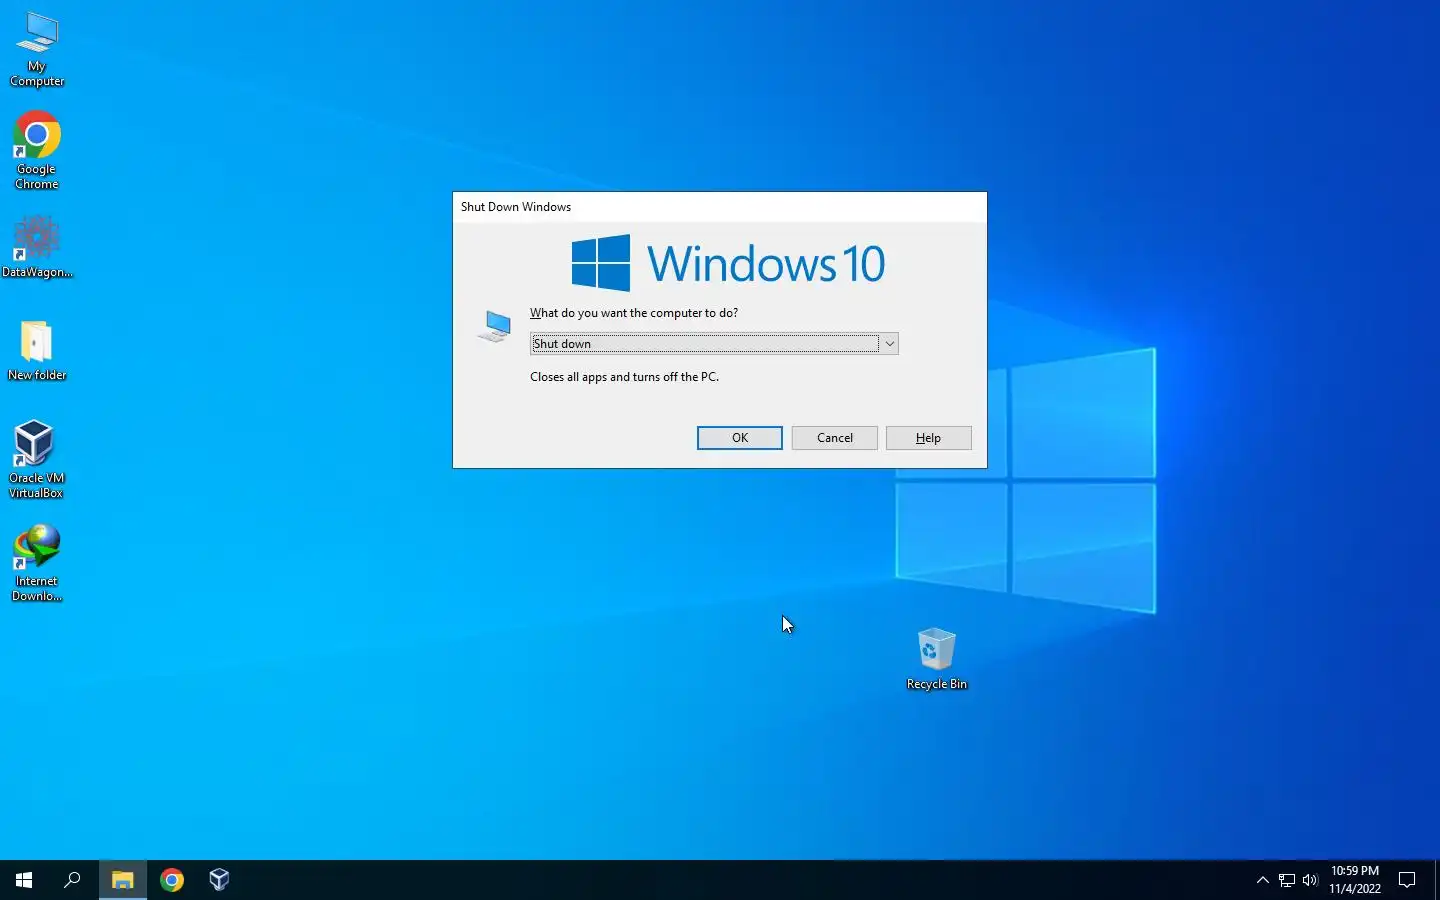The image size is (1440, 900).
Task: Click the computer icon in the shutdown dialog
Action: click(495, 326)
